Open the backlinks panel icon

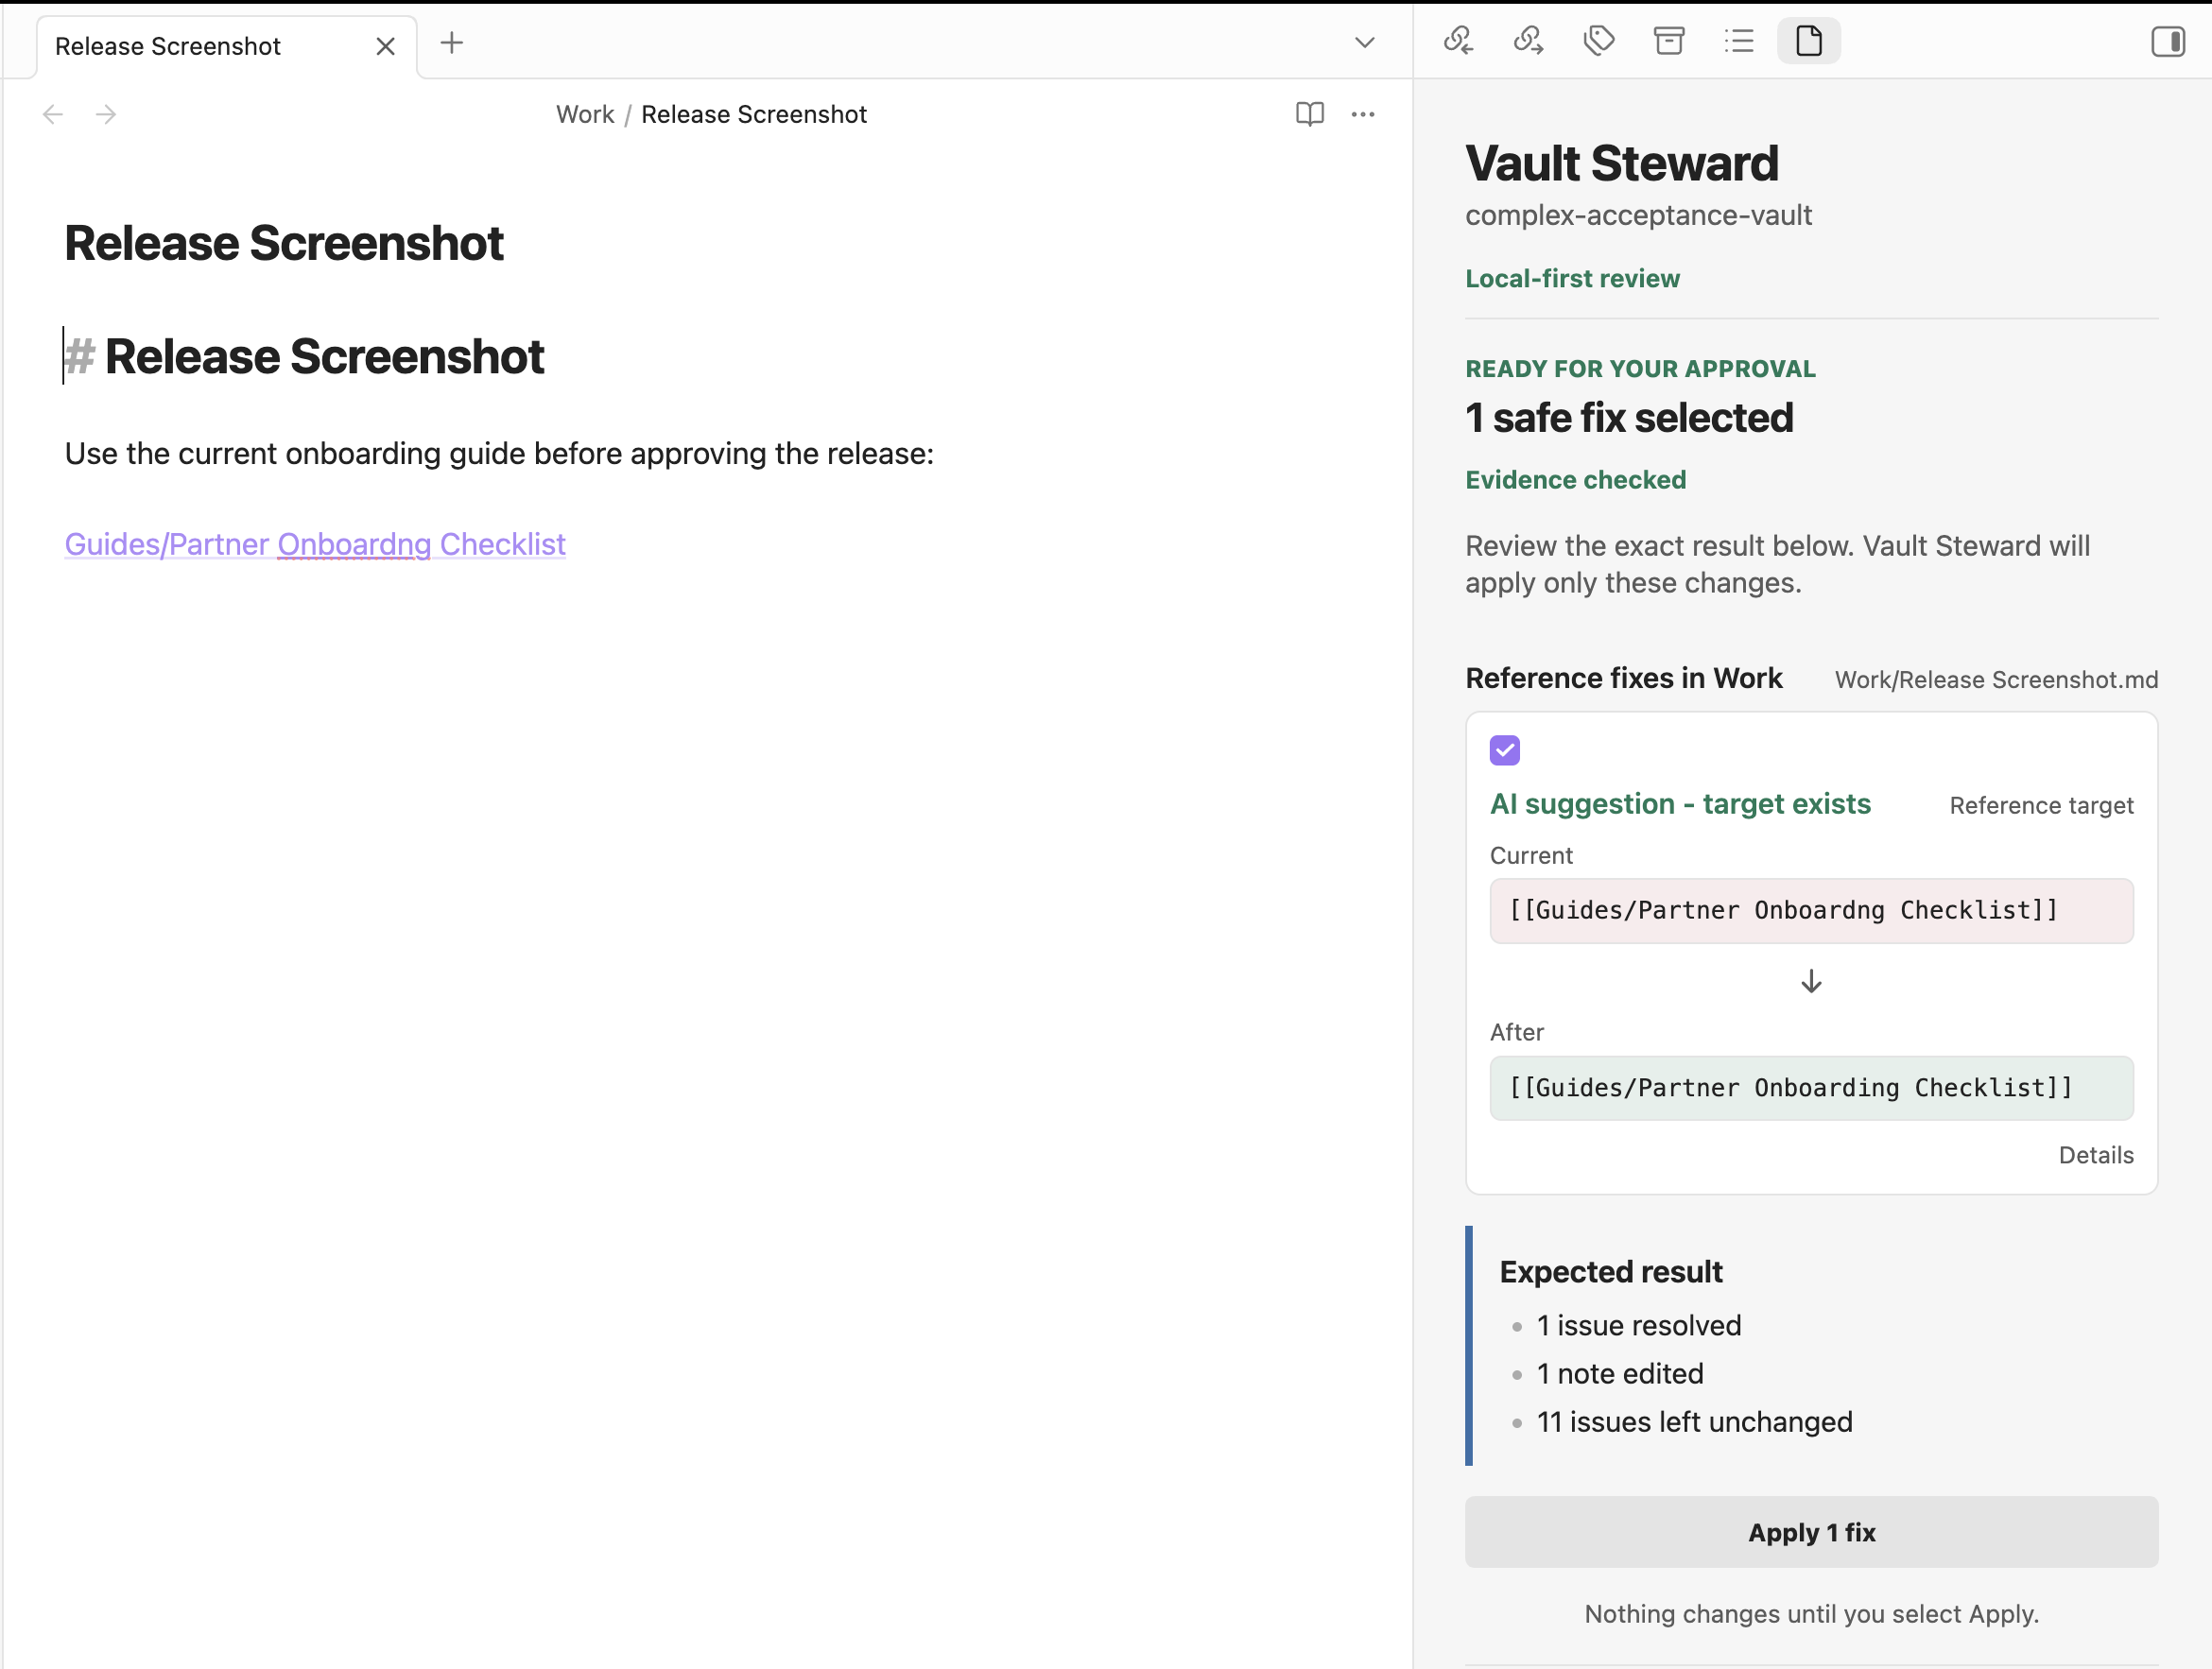click(x=1458, y=41)
